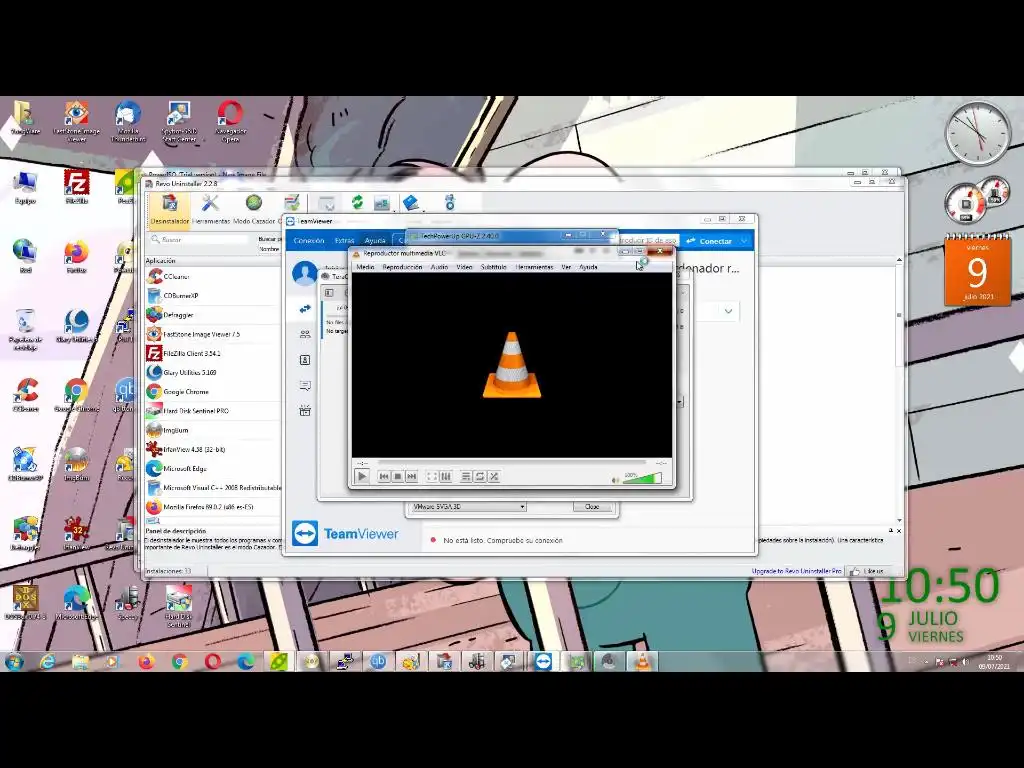Click Revo blue book help icon
Viewport: 1024px width, 768px height.
click(x=411, y=203)
